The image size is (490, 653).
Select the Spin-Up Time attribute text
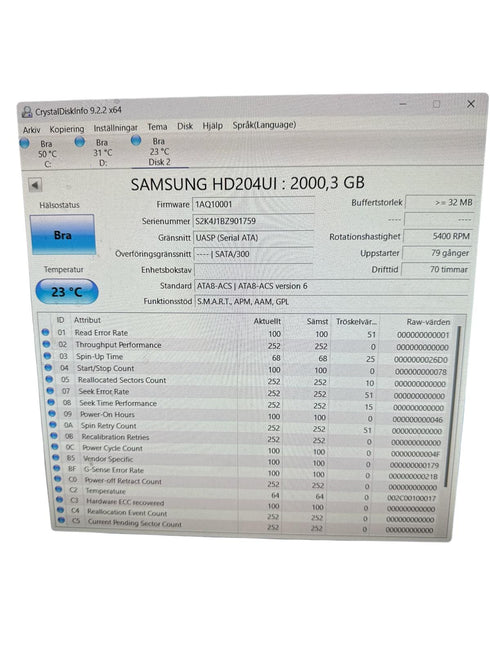(x=99, y=356)
